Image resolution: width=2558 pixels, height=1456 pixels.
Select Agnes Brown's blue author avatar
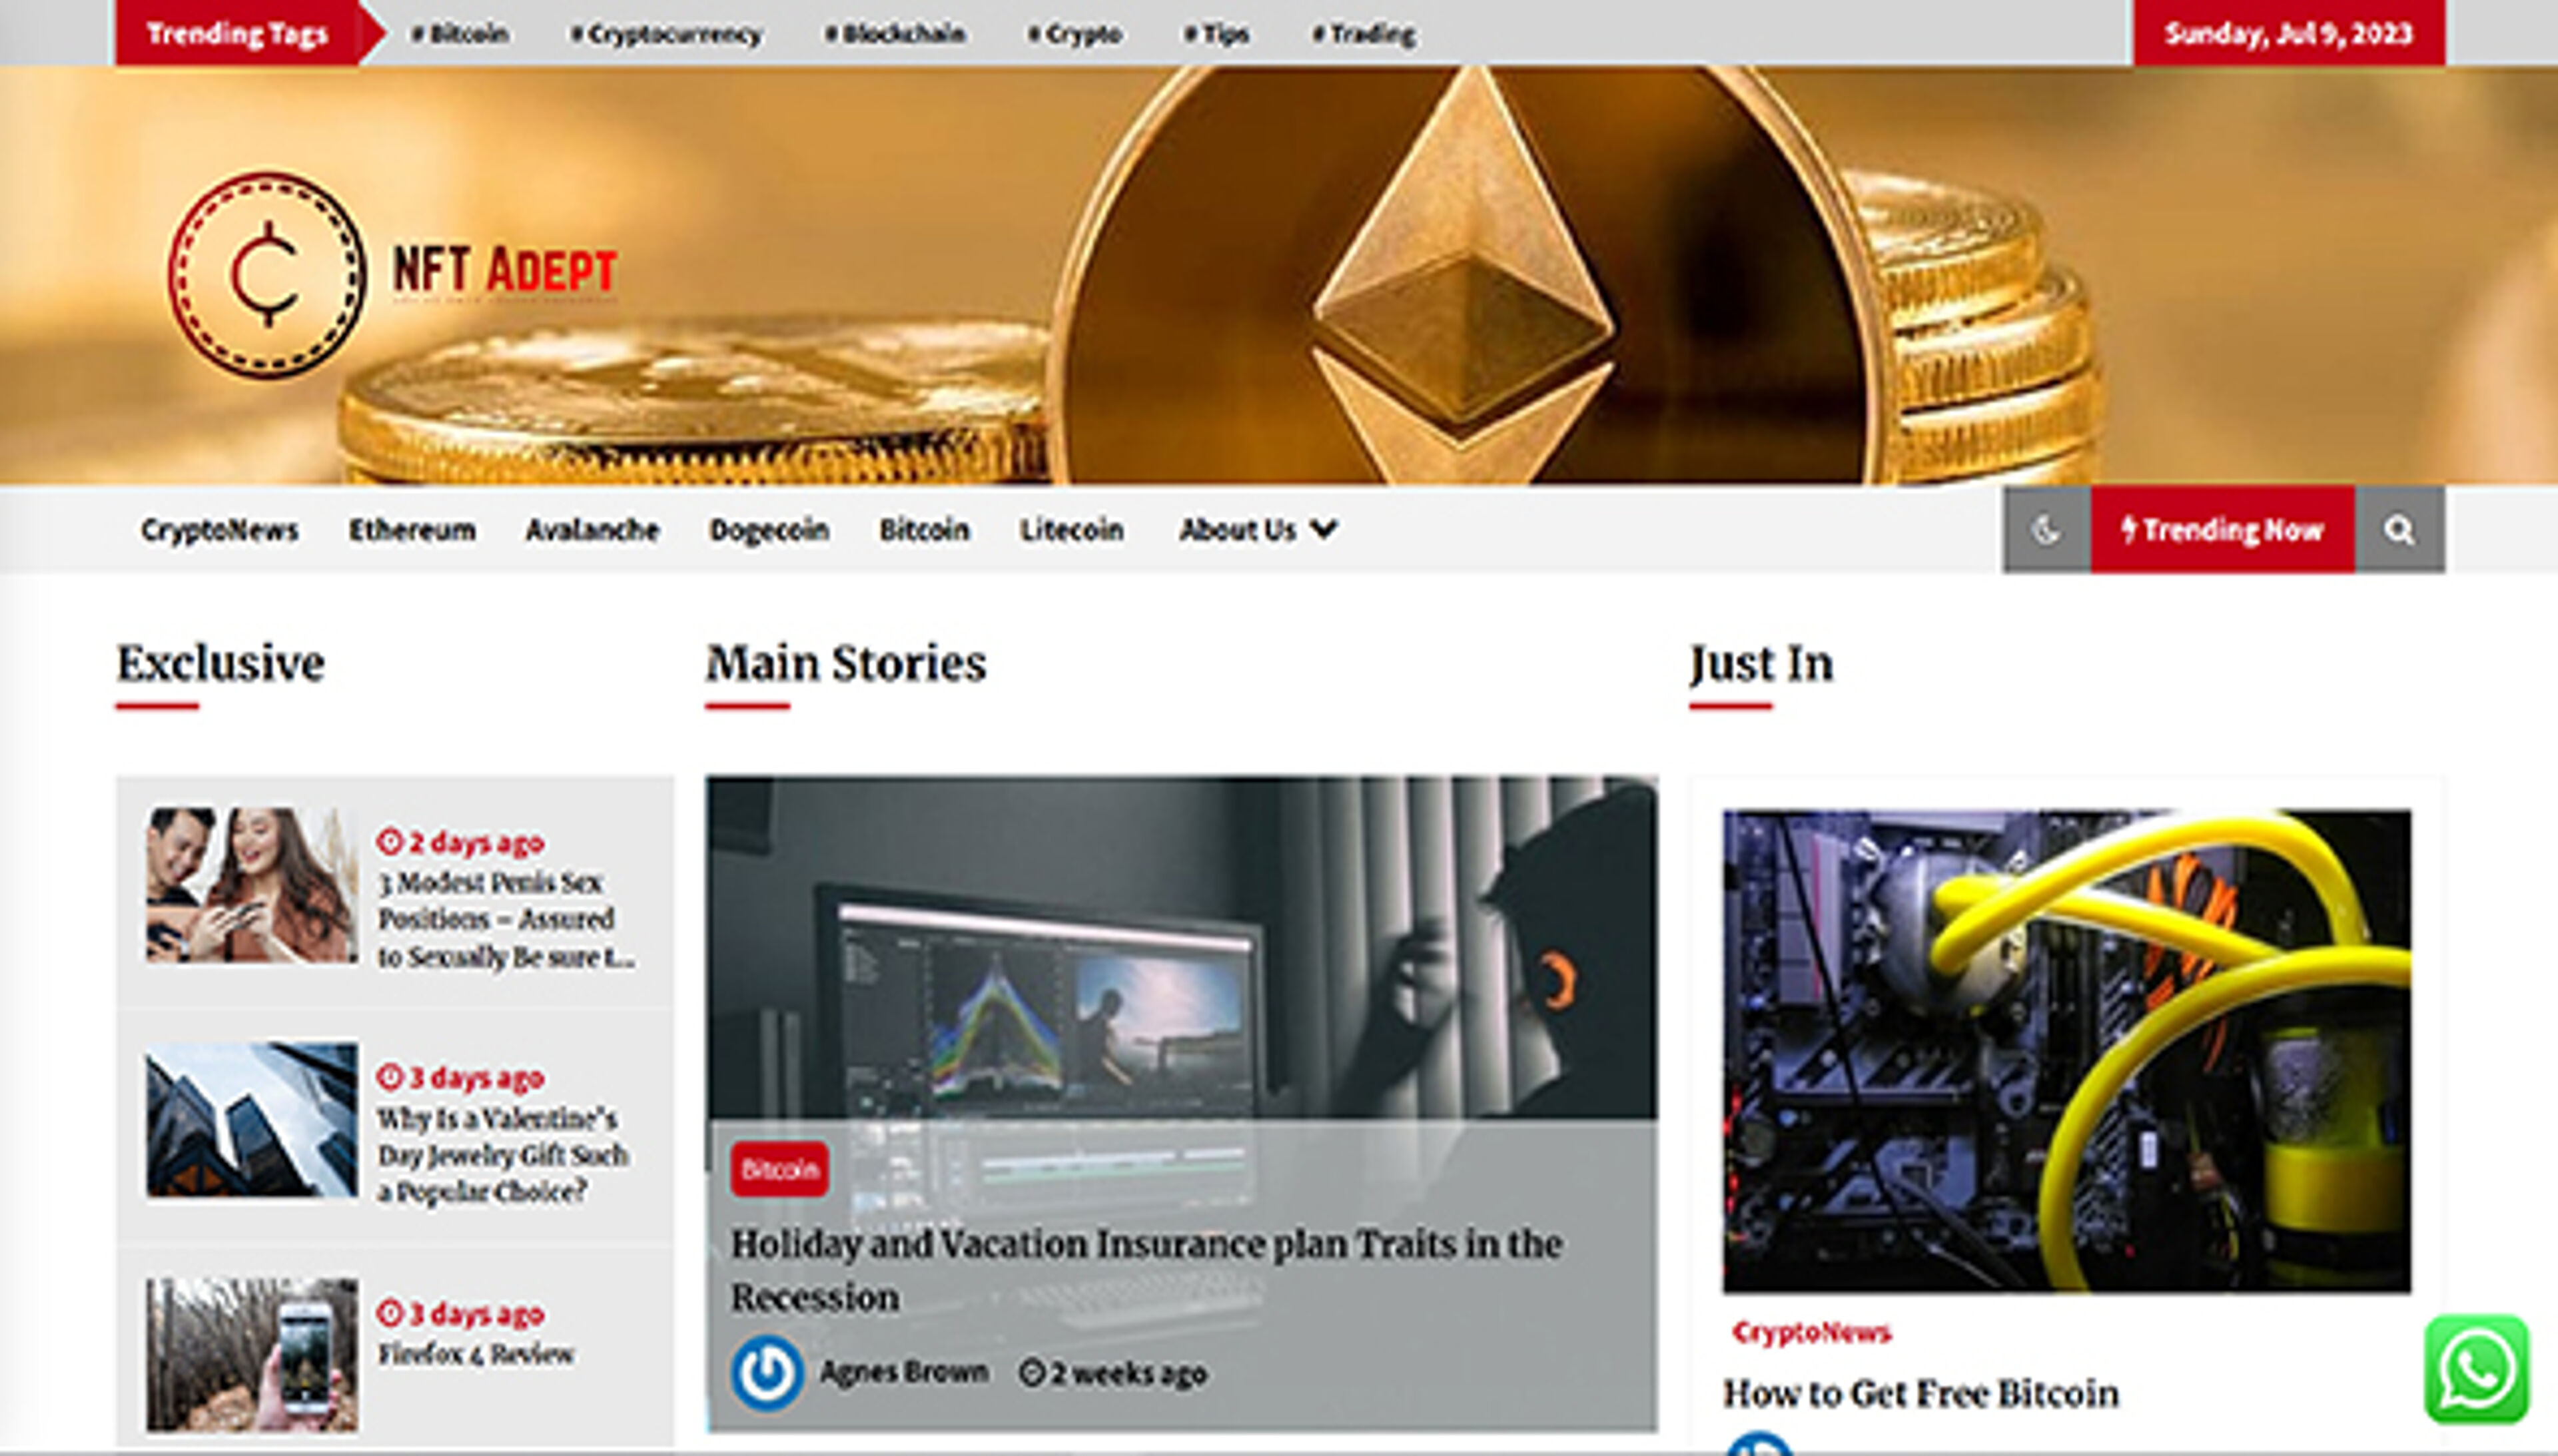[768, 1372]
